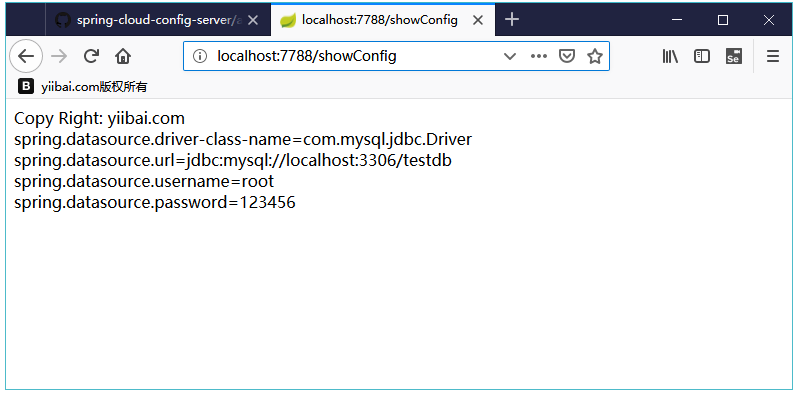The height and width of the screenshot is (393, 798).
Task: Open the Selenium IDE extension icon
Action: 733,56
